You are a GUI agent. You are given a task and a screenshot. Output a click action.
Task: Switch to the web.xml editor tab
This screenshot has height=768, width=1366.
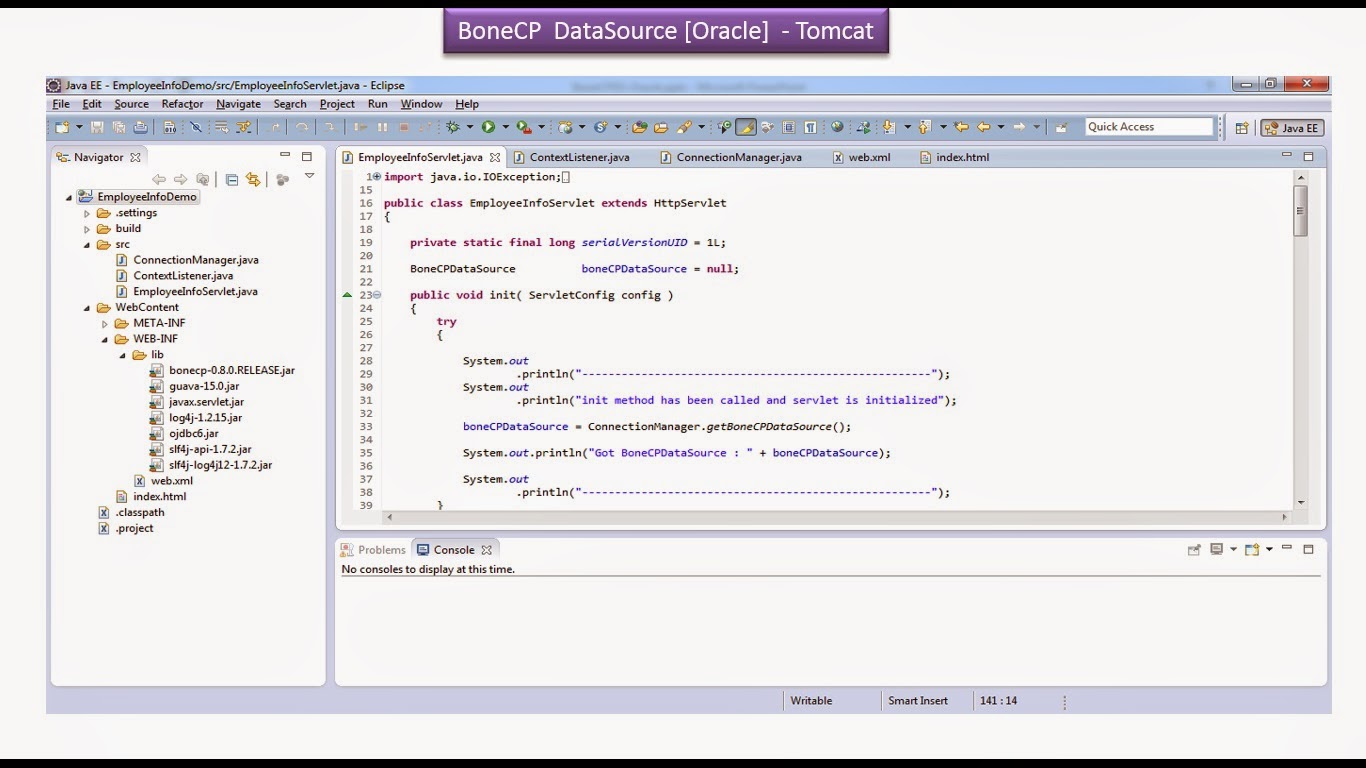click(861, 157)
